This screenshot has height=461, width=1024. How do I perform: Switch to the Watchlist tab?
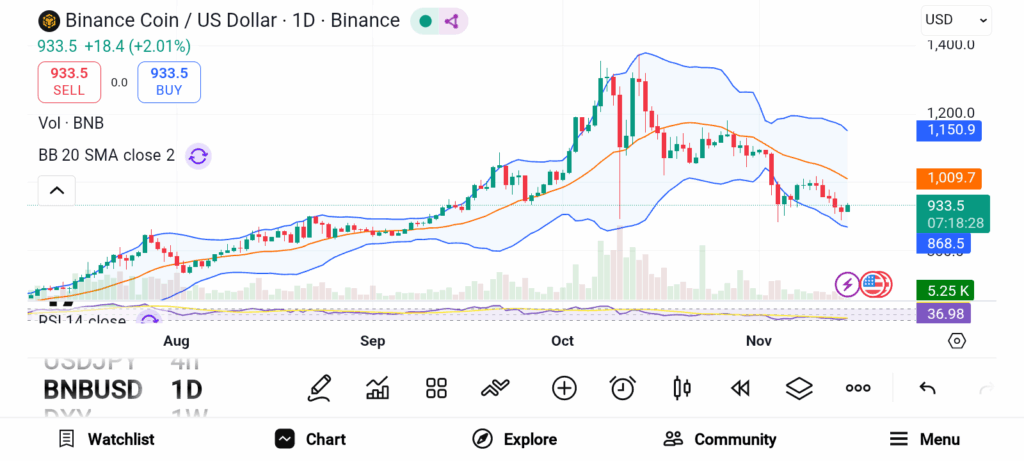(x=106, y=439)
